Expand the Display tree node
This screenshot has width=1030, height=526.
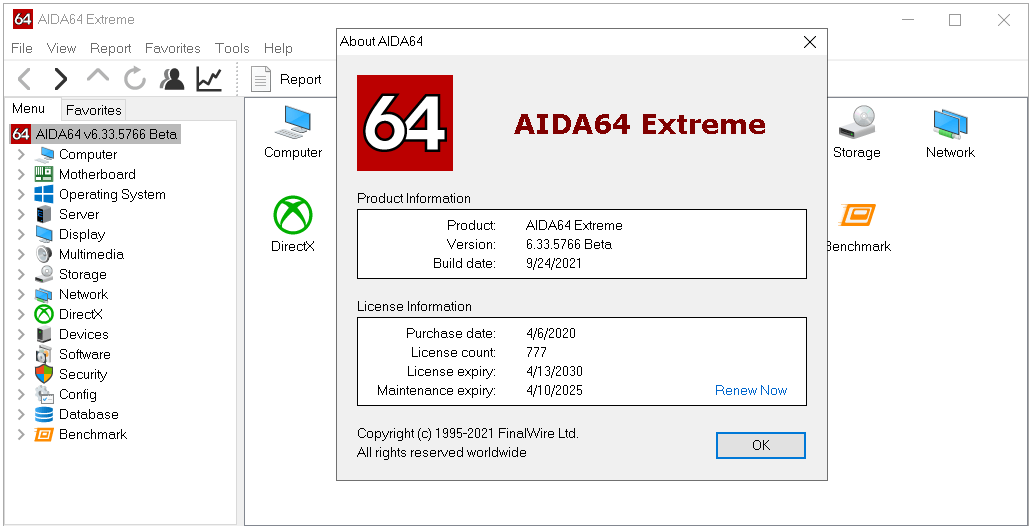[21, 234]
